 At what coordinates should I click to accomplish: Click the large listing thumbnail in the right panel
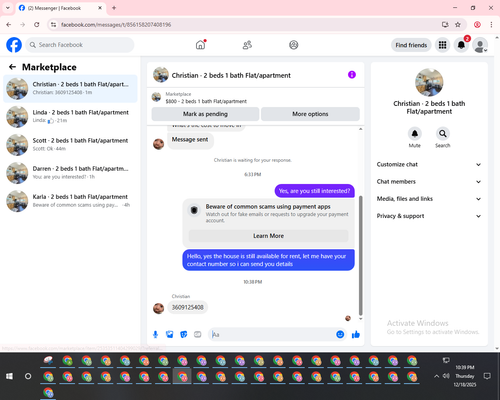point(429,82)
